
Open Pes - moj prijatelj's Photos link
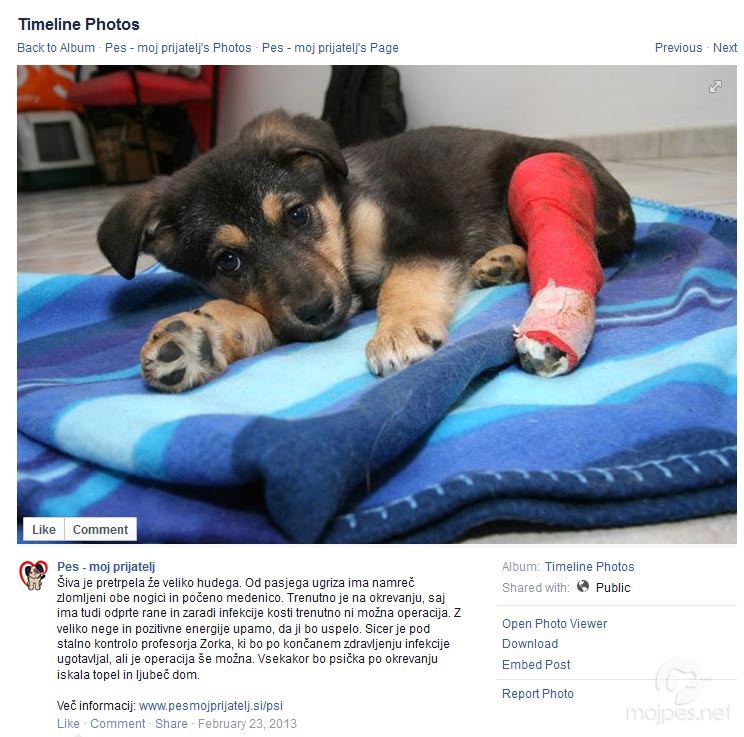(x=178, y=48)
